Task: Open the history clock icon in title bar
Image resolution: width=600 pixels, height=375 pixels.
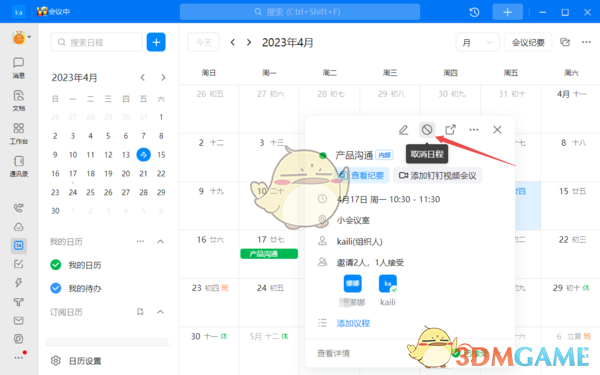Action: 474,12
